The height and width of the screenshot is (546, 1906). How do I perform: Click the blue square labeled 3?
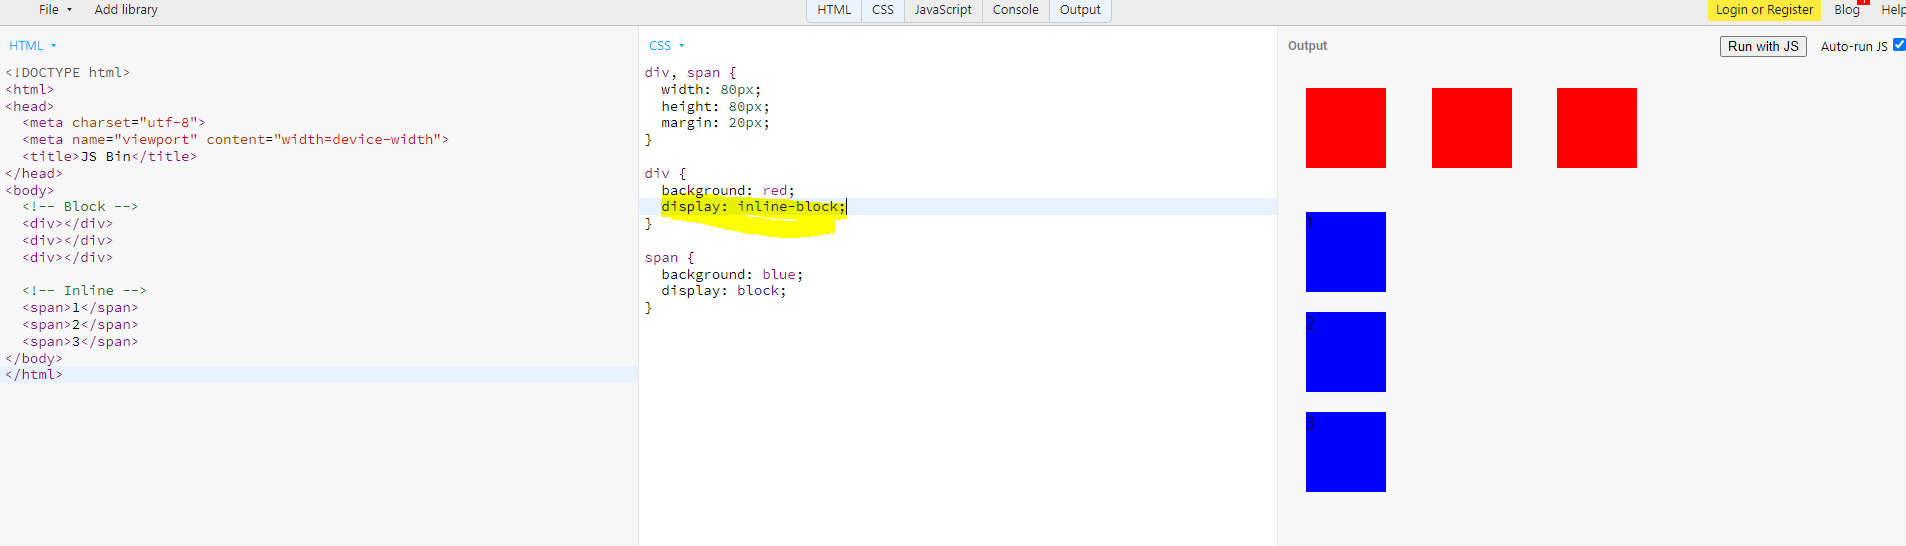[x=1346, y=452]
